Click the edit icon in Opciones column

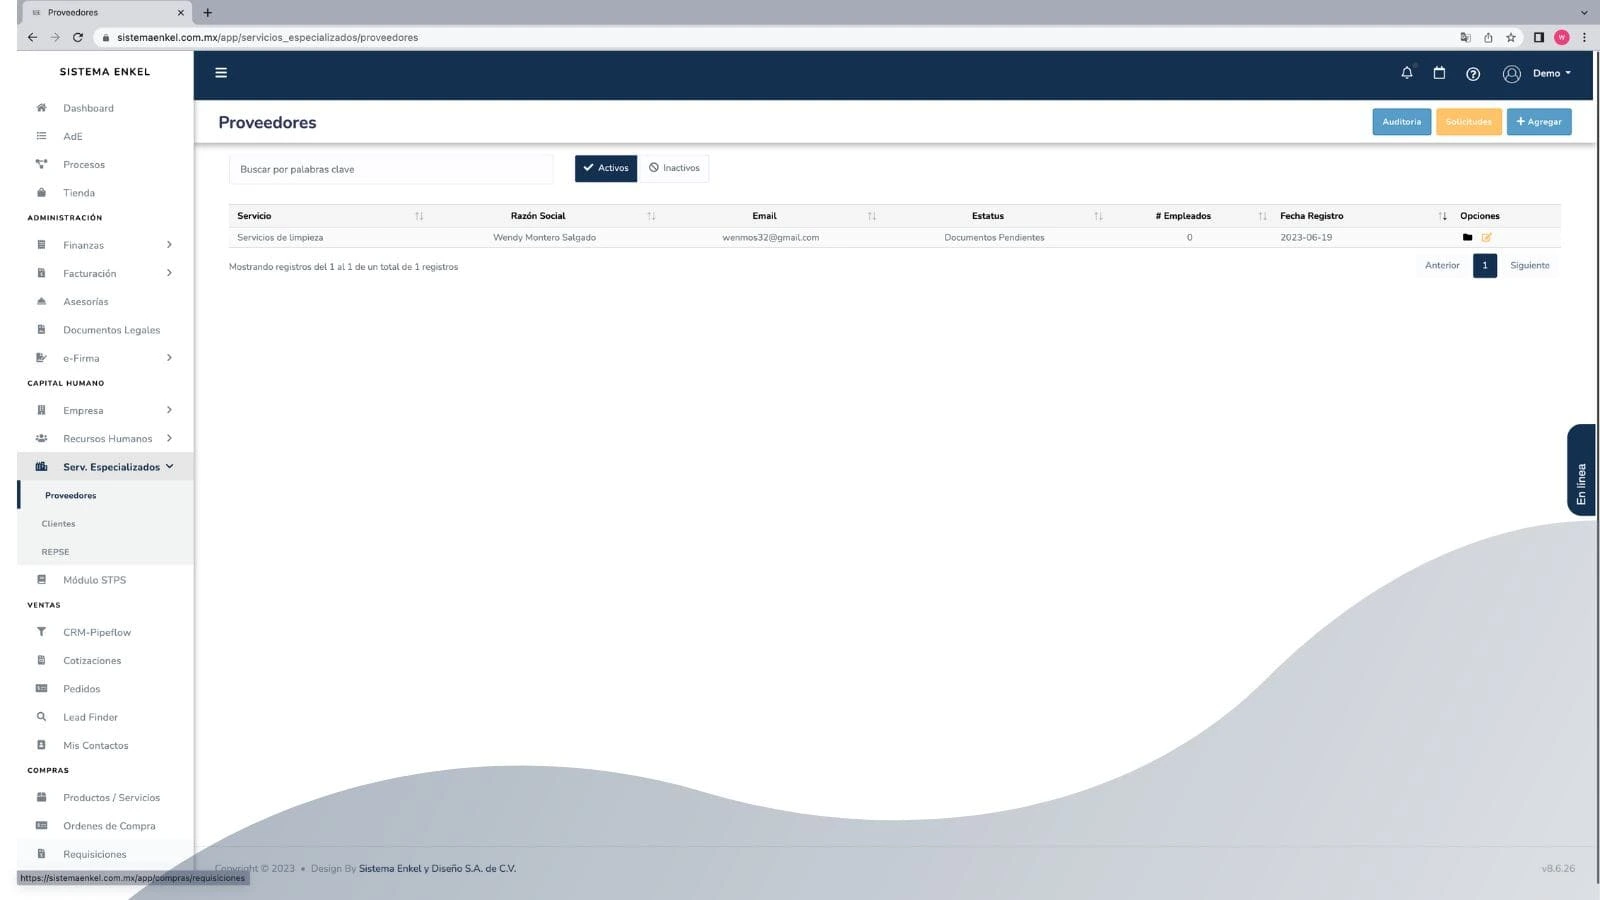click(x=1486, y=238)
